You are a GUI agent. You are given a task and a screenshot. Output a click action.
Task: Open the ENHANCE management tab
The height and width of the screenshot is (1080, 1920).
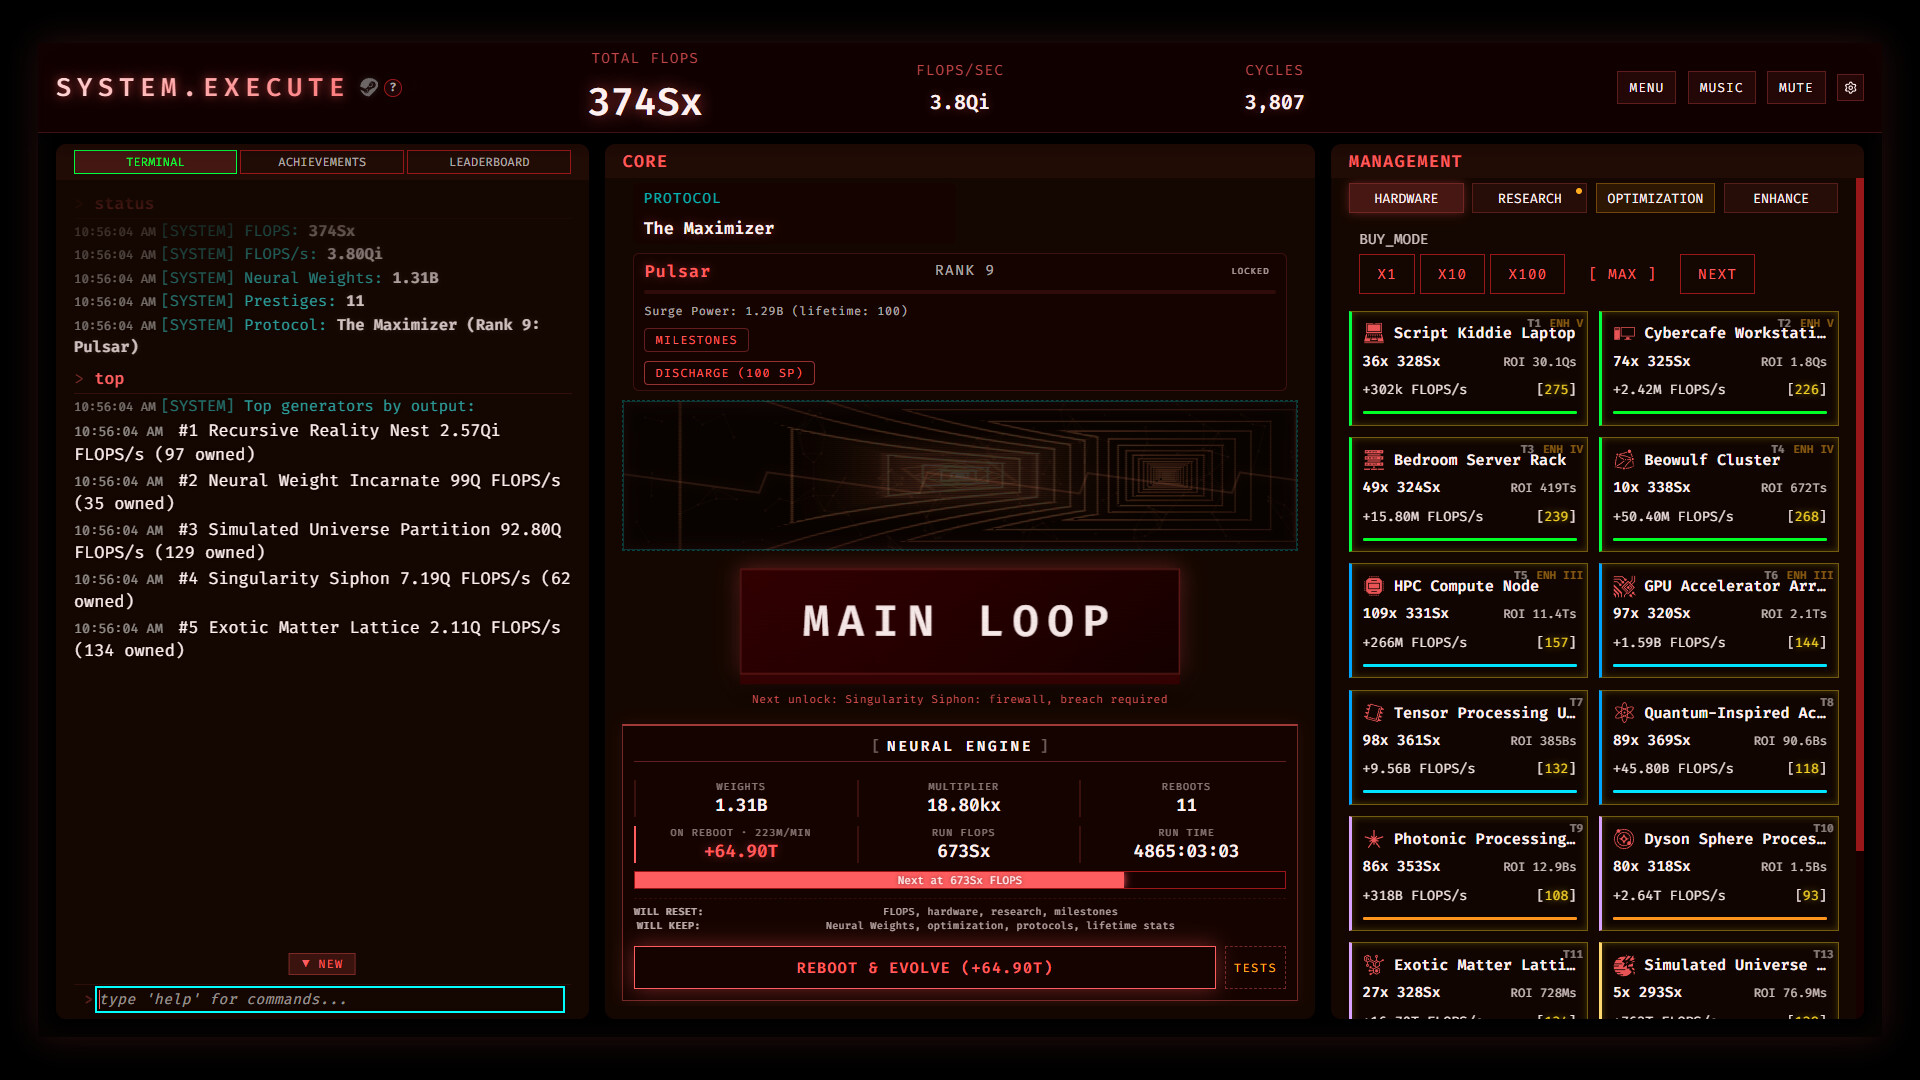tap(1781, 198)
